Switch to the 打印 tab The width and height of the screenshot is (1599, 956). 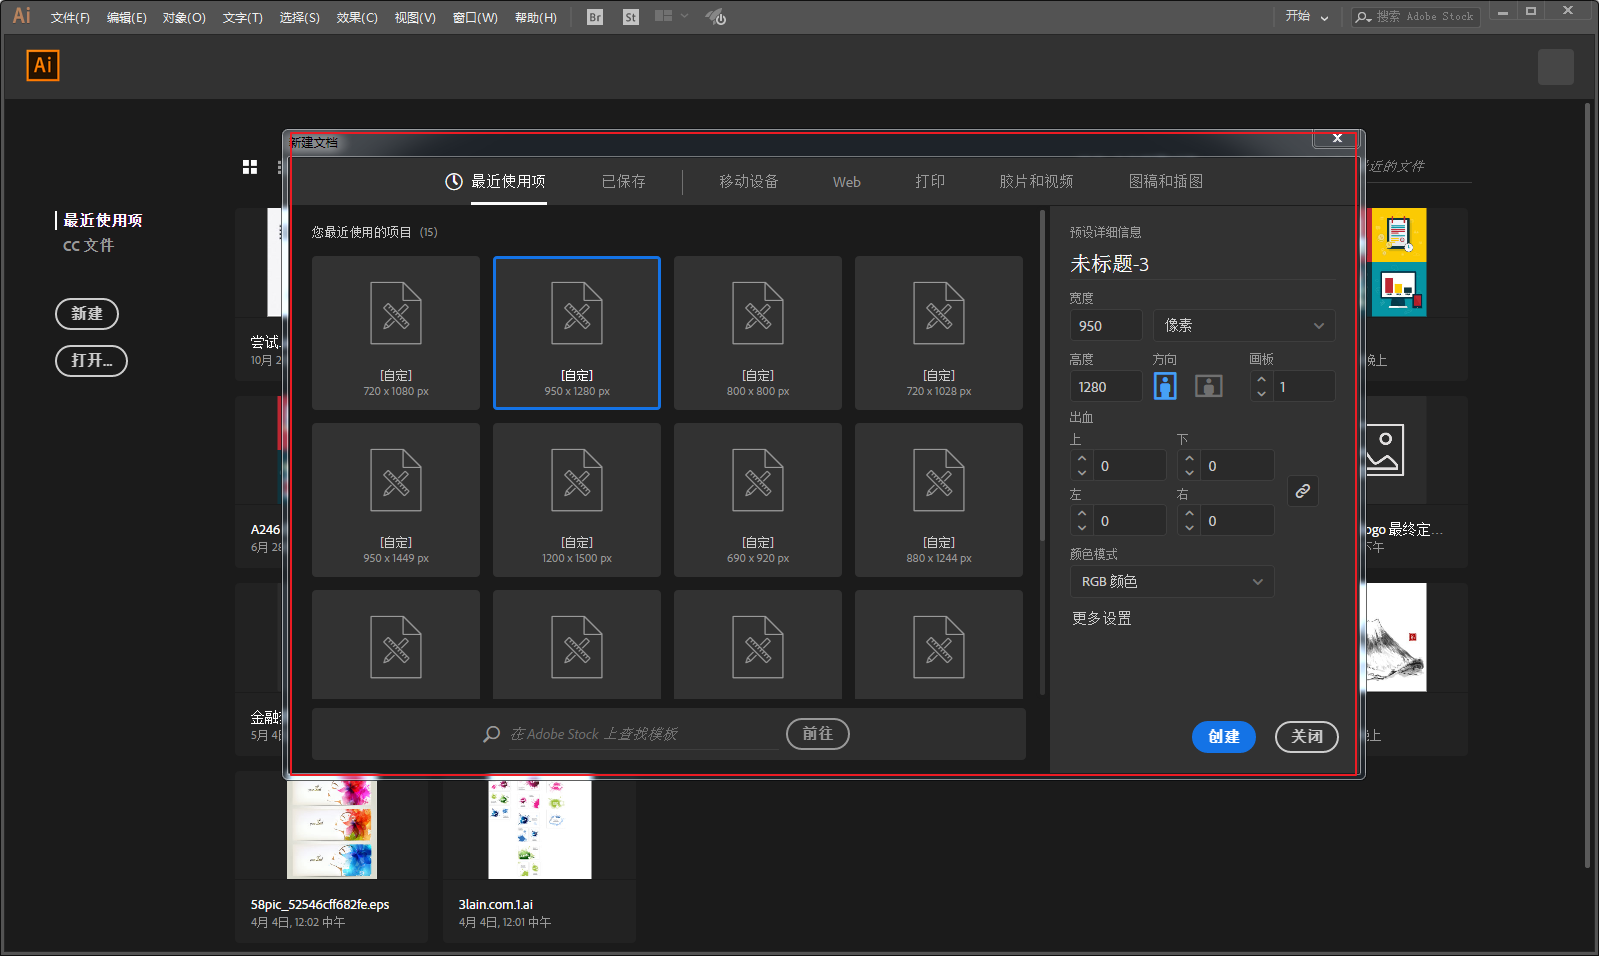coord(930,182)
